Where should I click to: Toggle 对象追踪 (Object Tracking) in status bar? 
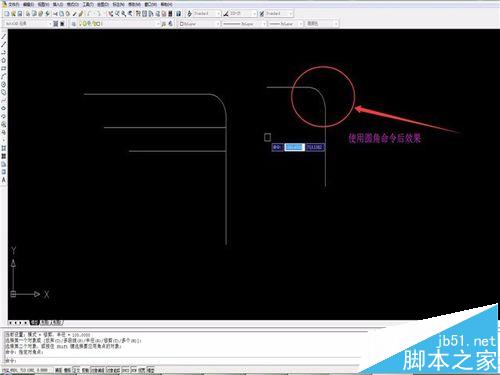113,370
